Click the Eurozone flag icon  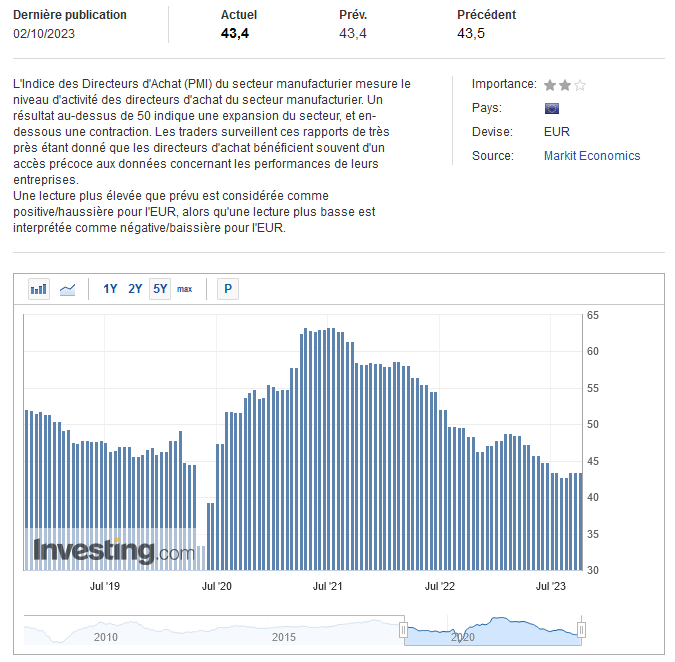[x=551, y=108]
